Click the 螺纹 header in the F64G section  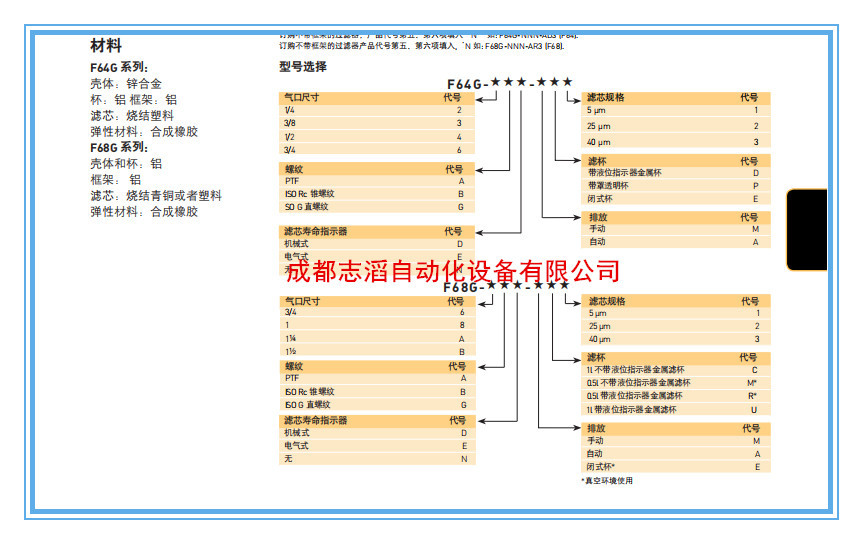point(376,169)
